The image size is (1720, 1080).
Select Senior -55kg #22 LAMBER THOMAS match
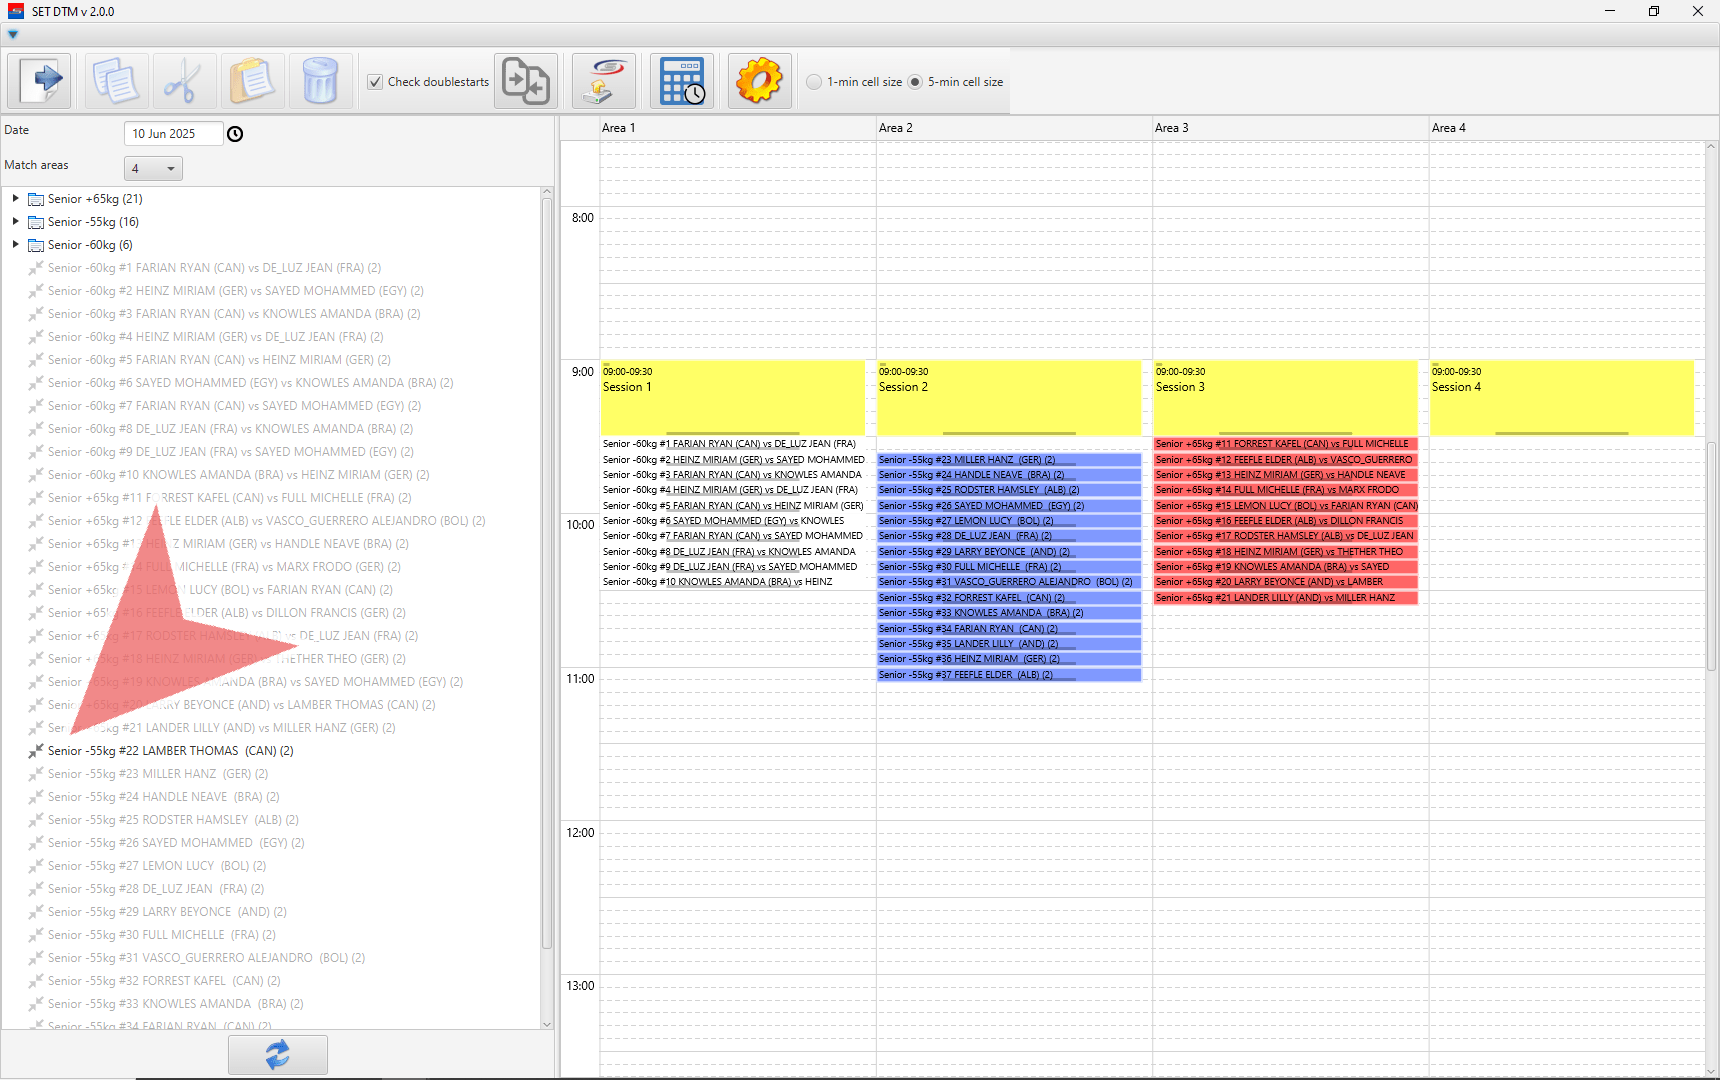click(x=170, y=751)
